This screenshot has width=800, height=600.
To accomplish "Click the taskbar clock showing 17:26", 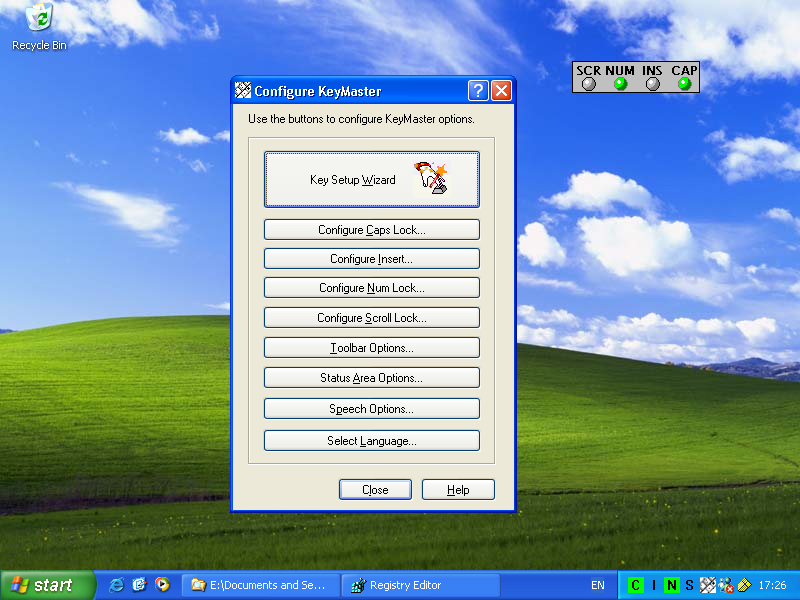I will coord(772,585).
